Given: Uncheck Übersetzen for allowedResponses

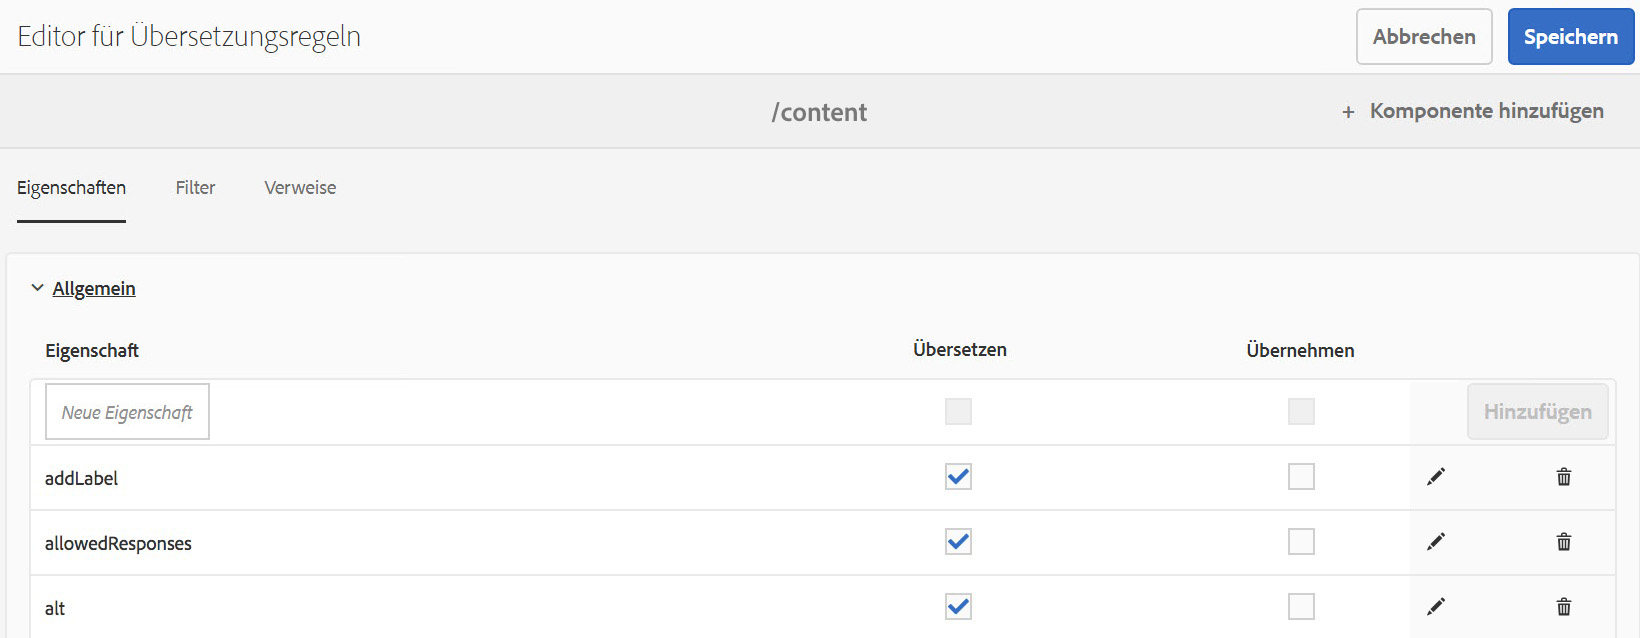Looking at the screenshot, I should pos(958,542).
